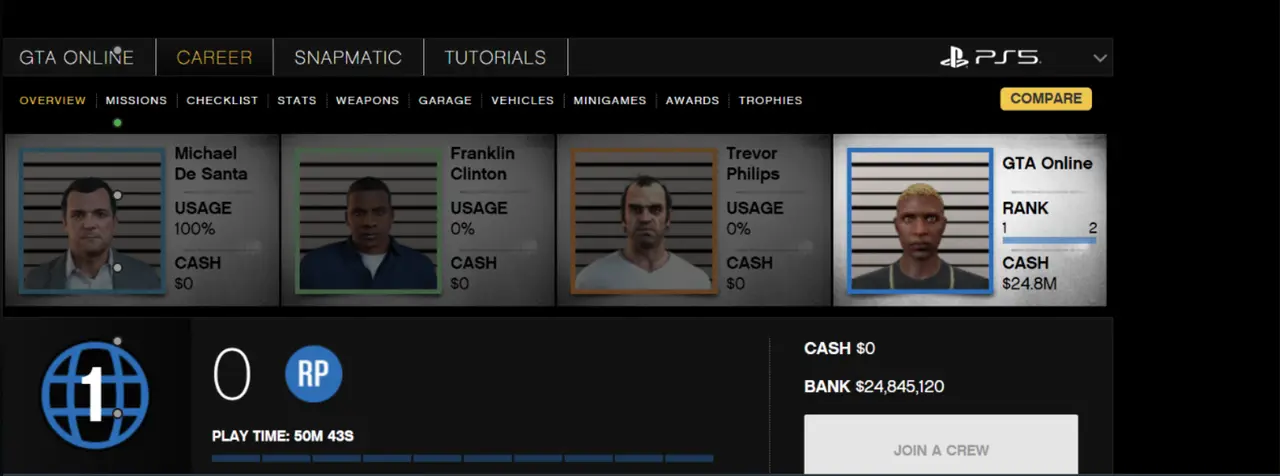View the Vehicles sub-tab

click(522, 100)
